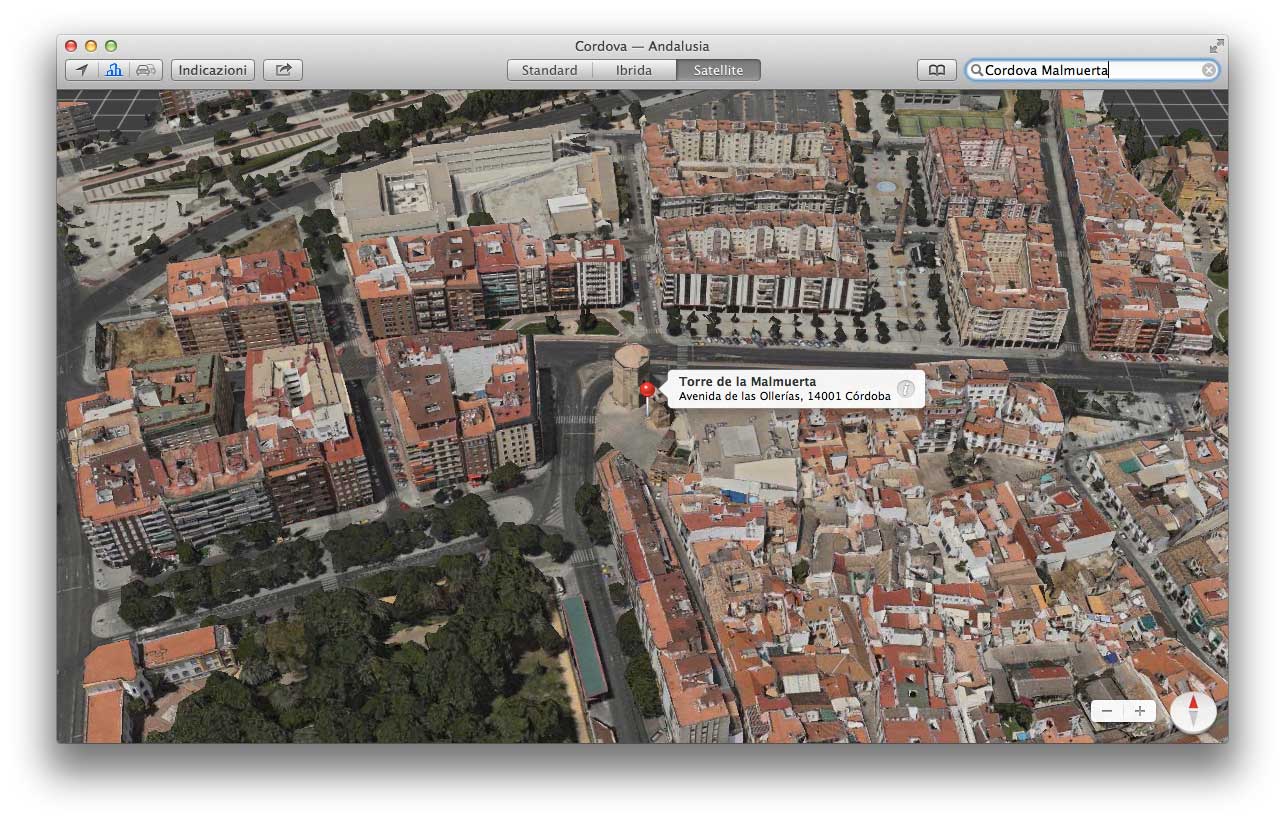Image resolution: width=1285 pixels, height=822 pixels.
Task: Select the Satellite map view
Action: (718, 70)
